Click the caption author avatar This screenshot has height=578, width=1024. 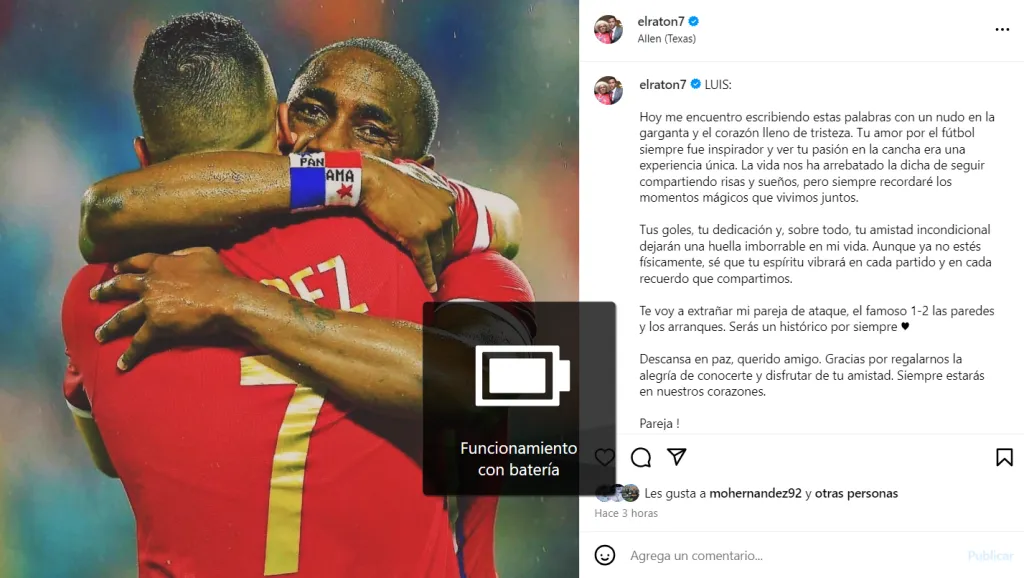point(608,90)
